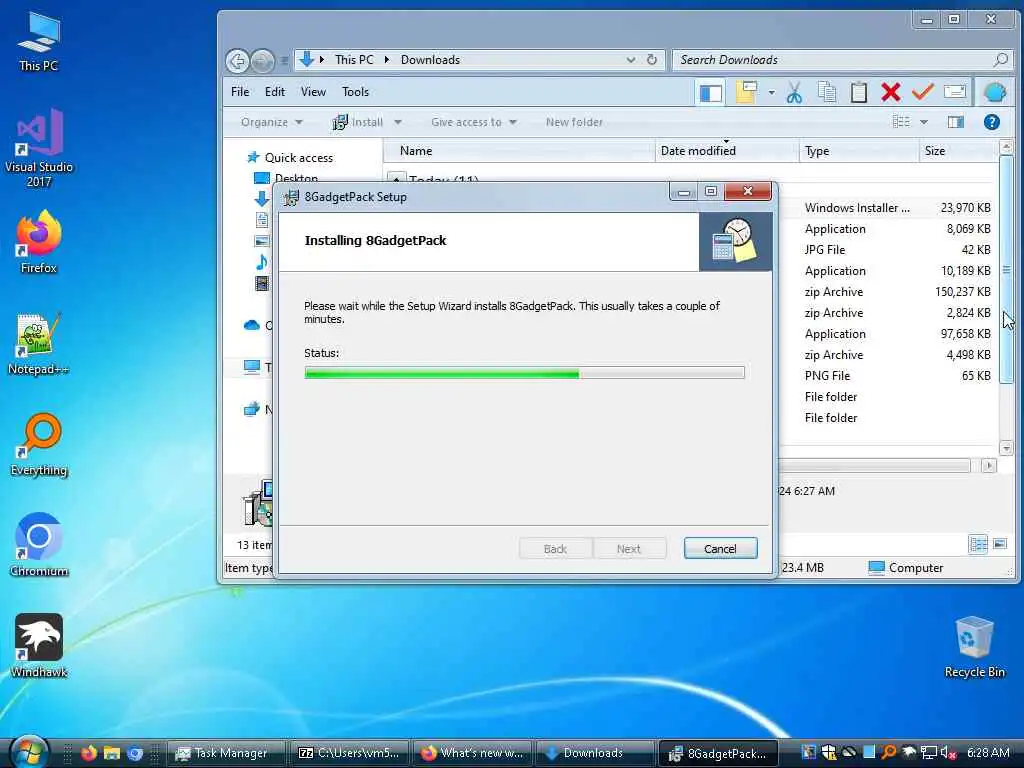
Task: Open the Visual Studio 2017 desktop icon
Action: (39, 148)
